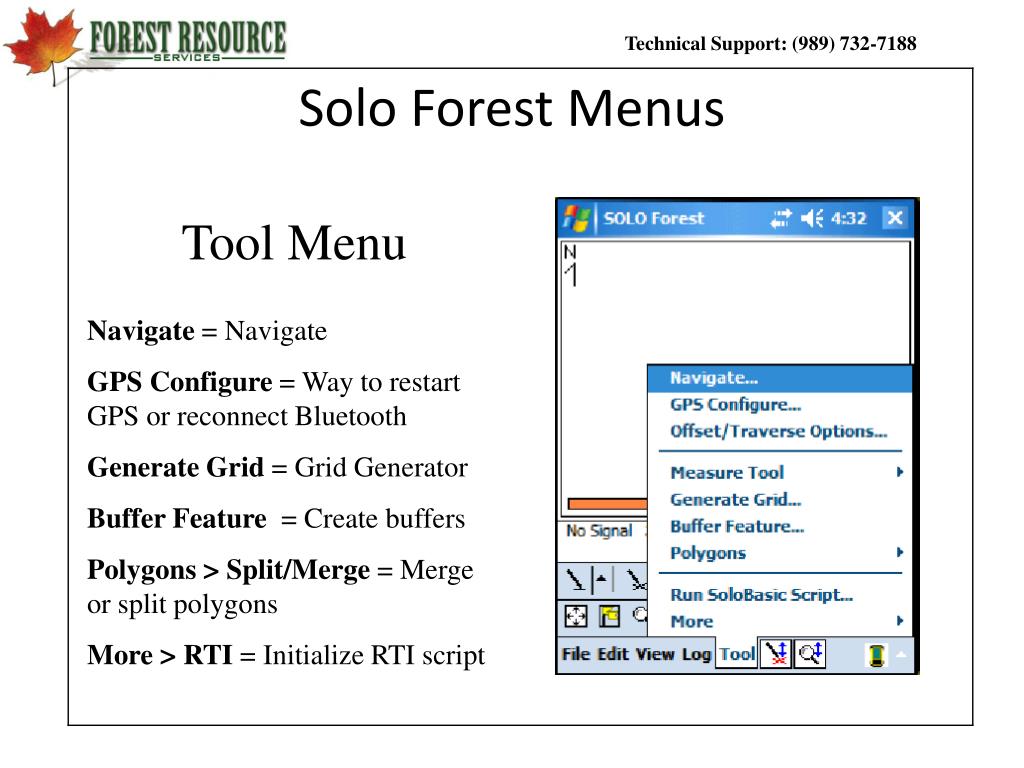Open the File menu

click(576, 654)
